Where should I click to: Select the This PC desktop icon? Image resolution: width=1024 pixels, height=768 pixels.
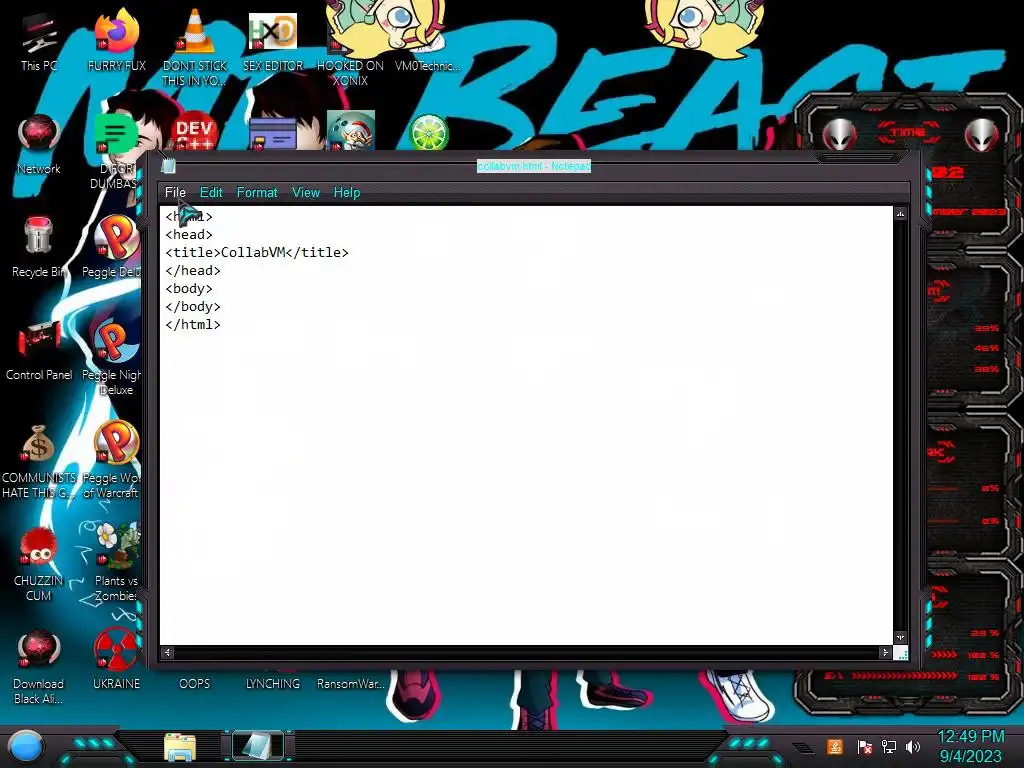(x=39, y=42)
